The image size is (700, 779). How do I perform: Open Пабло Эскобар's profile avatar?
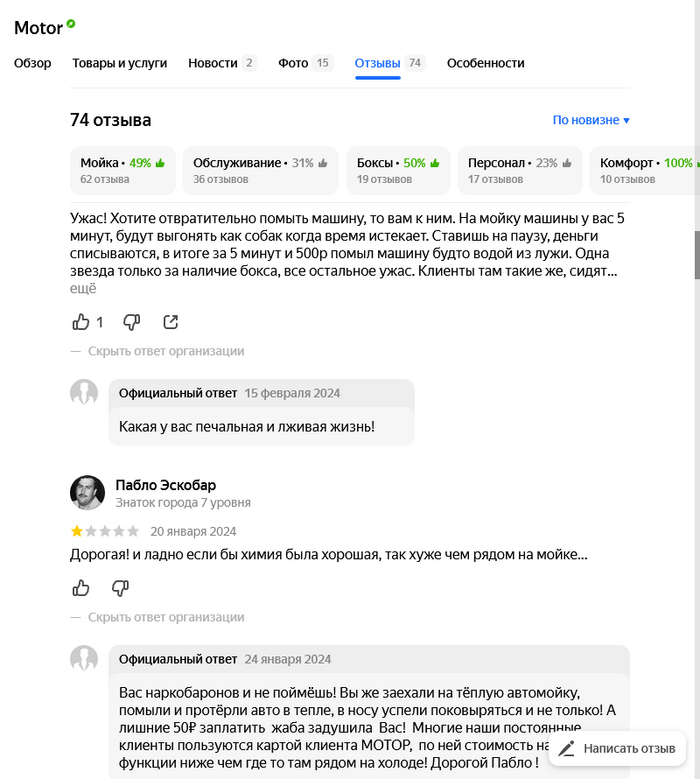87,492
